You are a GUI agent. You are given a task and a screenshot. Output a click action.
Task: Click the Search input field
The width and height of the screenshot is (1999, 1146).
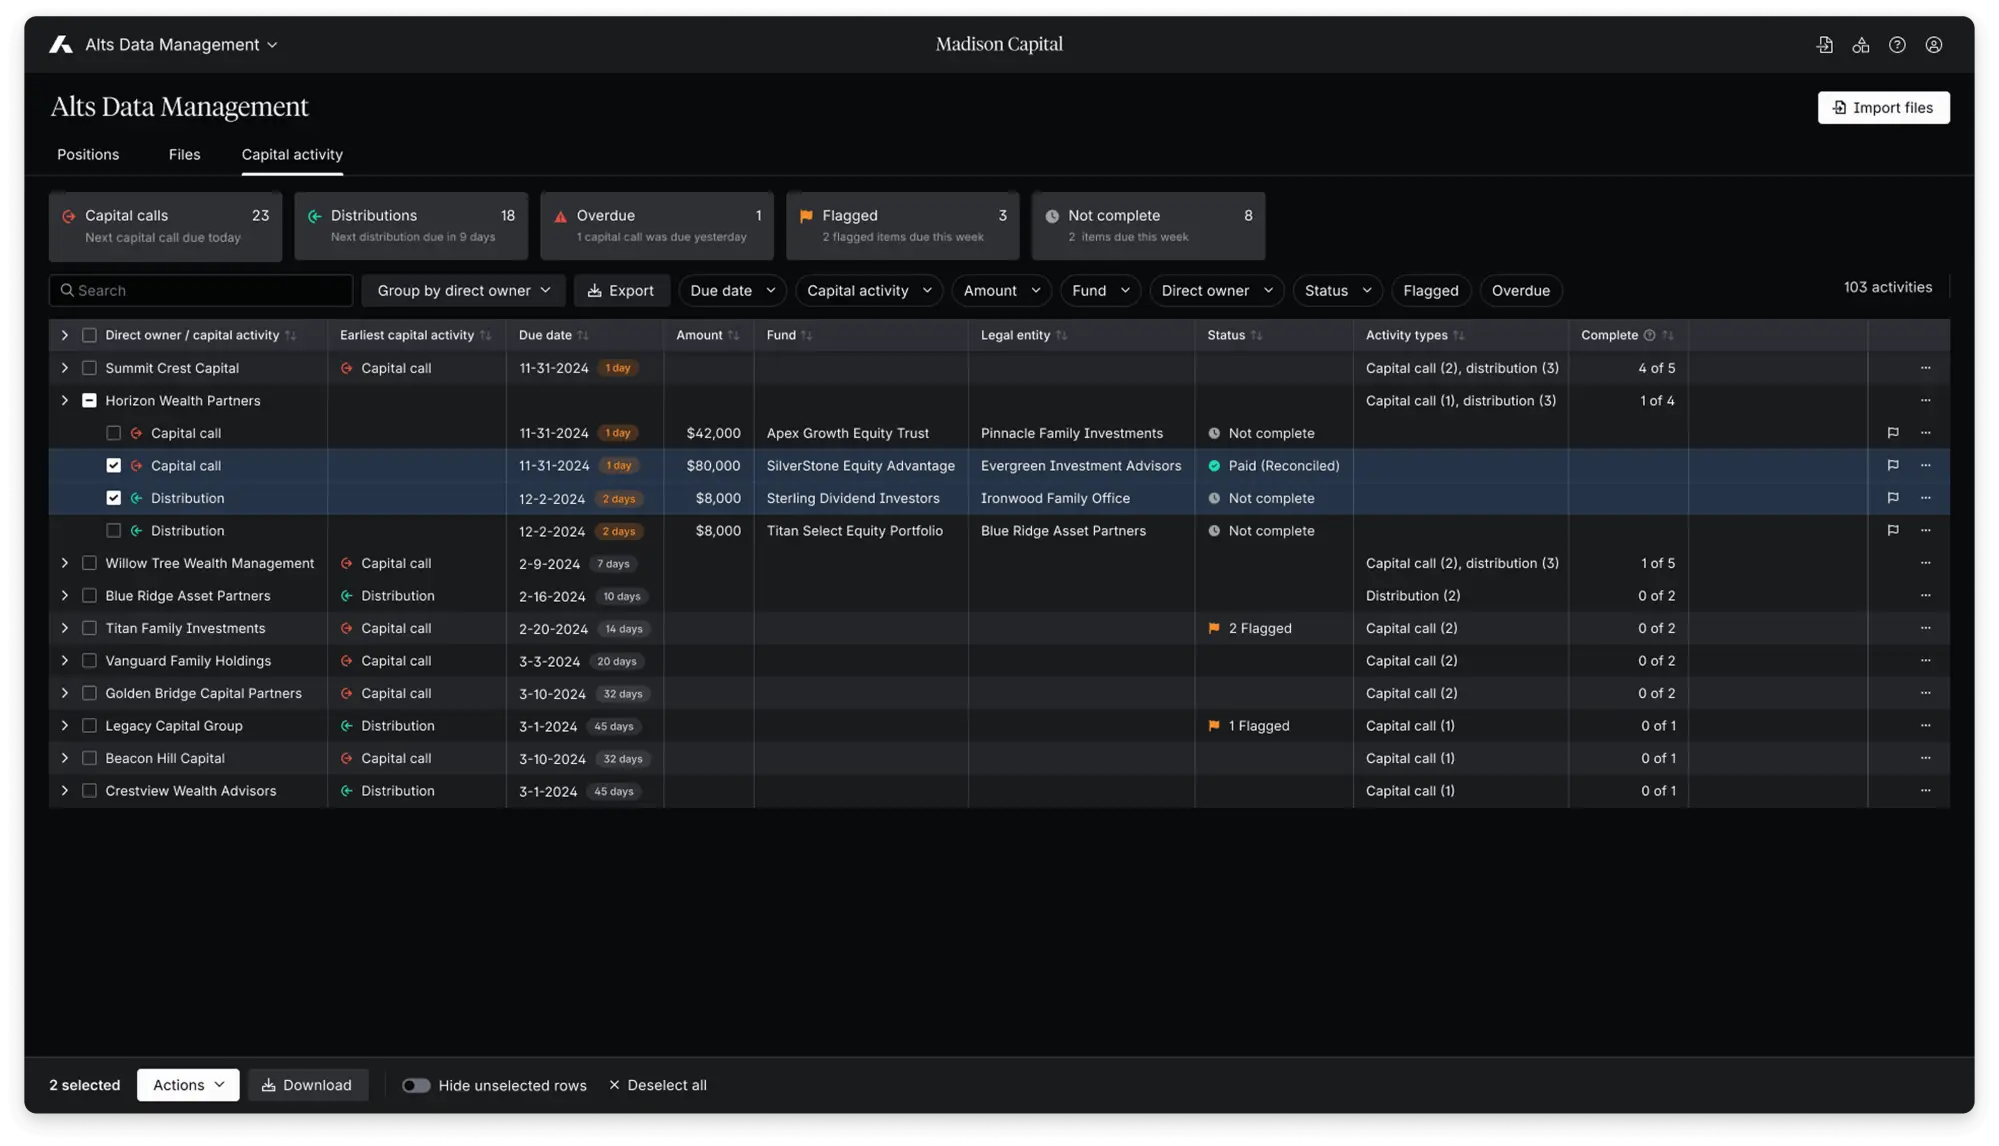point(201,291)
